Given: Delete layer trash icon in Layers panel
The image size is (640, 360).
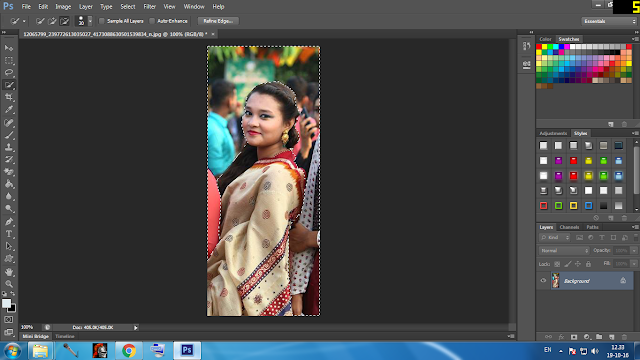Looking at the screenshot, I should 624,337.
